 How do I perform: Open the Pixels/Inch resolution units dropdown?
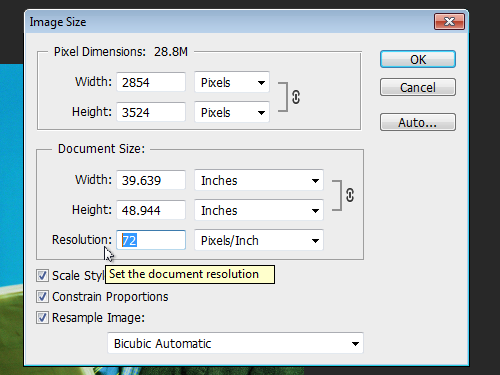tap(259, 240)
